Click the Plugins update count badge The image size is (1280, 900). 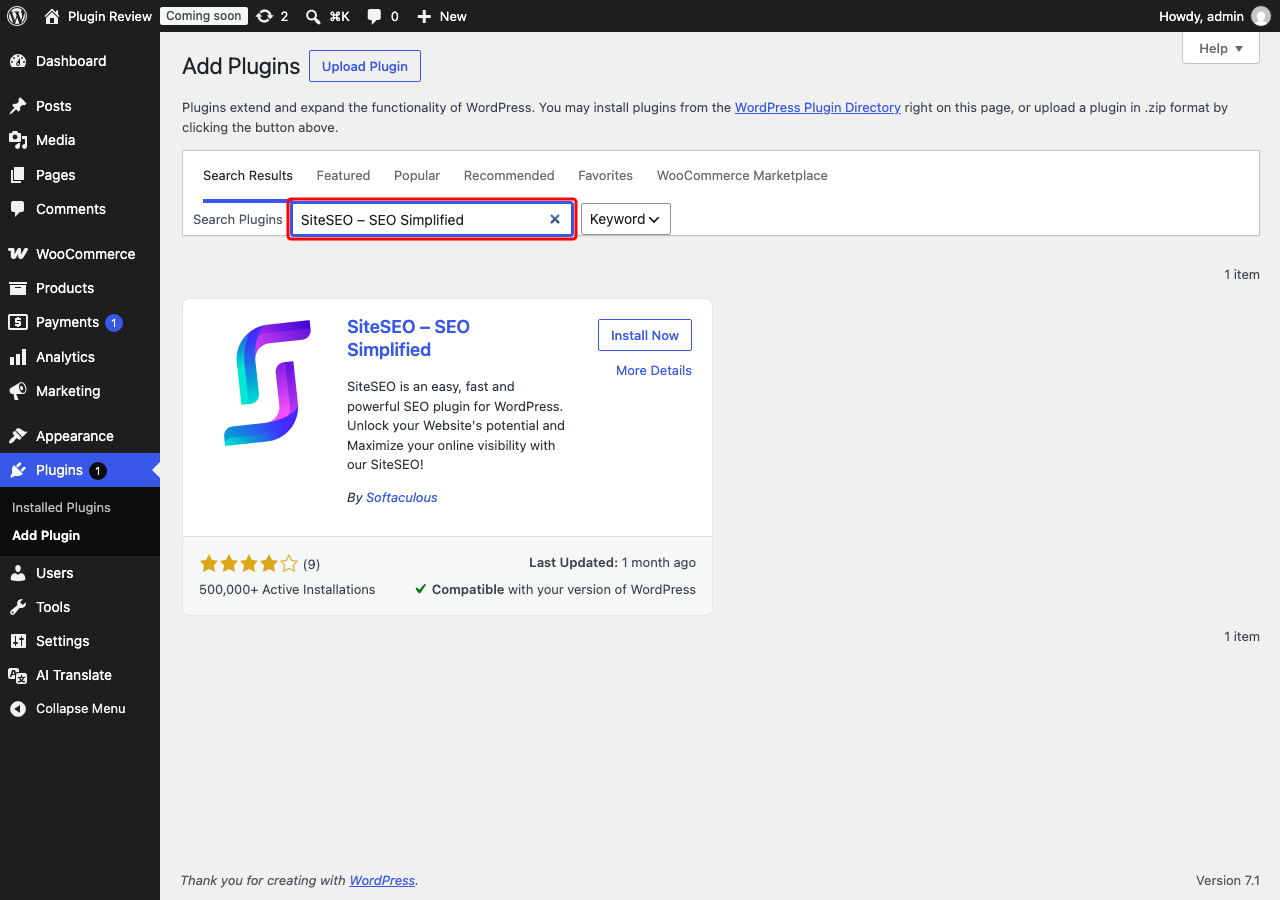pos(97,470)
